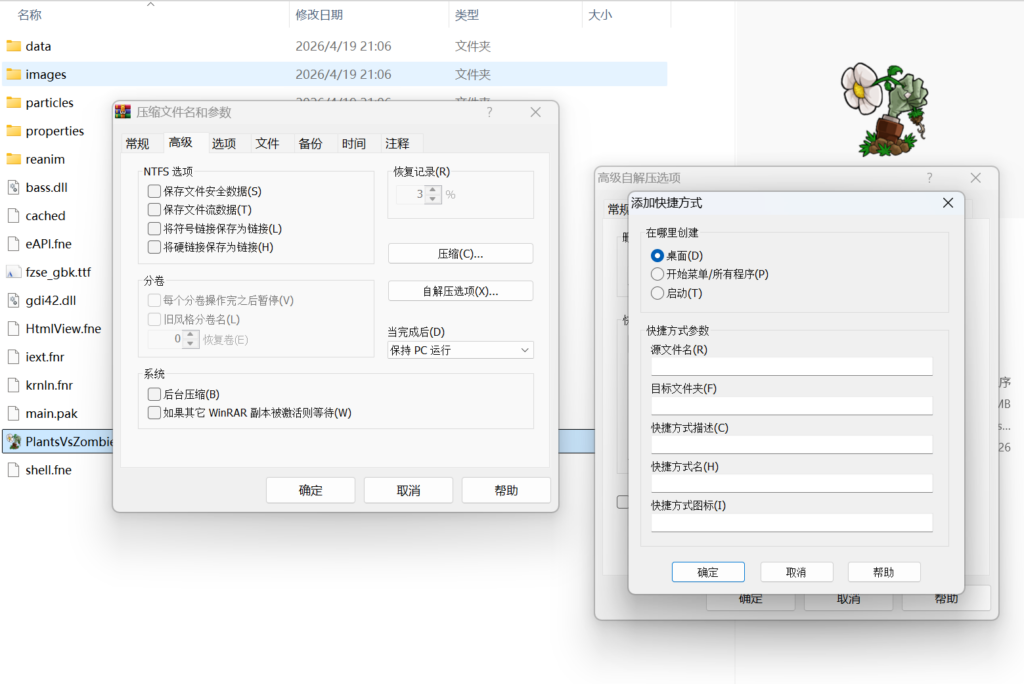
Task: Click the 自解压选项(X)... button
Action: pyautogui.click(x=460, y=291)
